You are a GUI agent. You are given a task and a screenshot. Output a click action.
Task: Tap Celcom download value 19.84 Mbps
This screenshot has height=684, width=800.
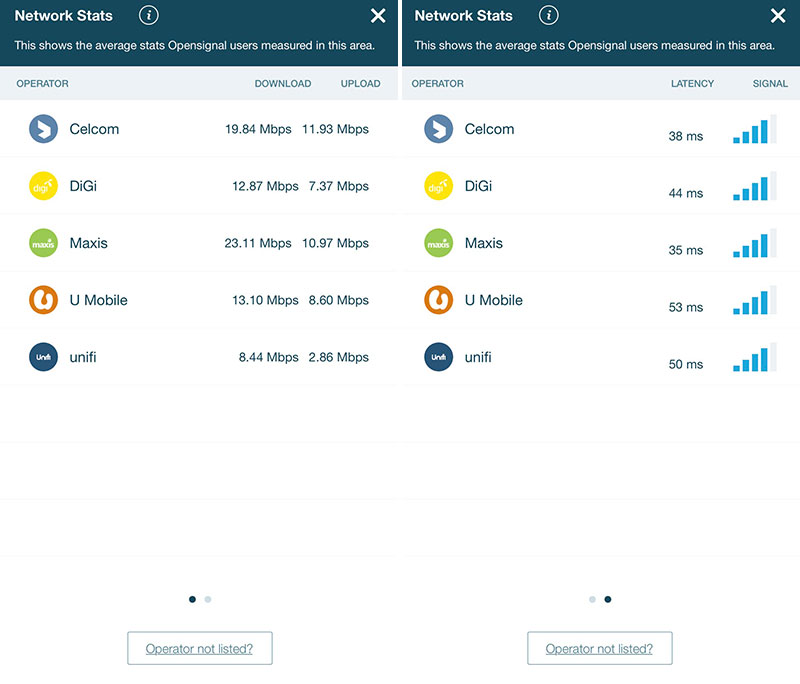click(x=258, y=129)
